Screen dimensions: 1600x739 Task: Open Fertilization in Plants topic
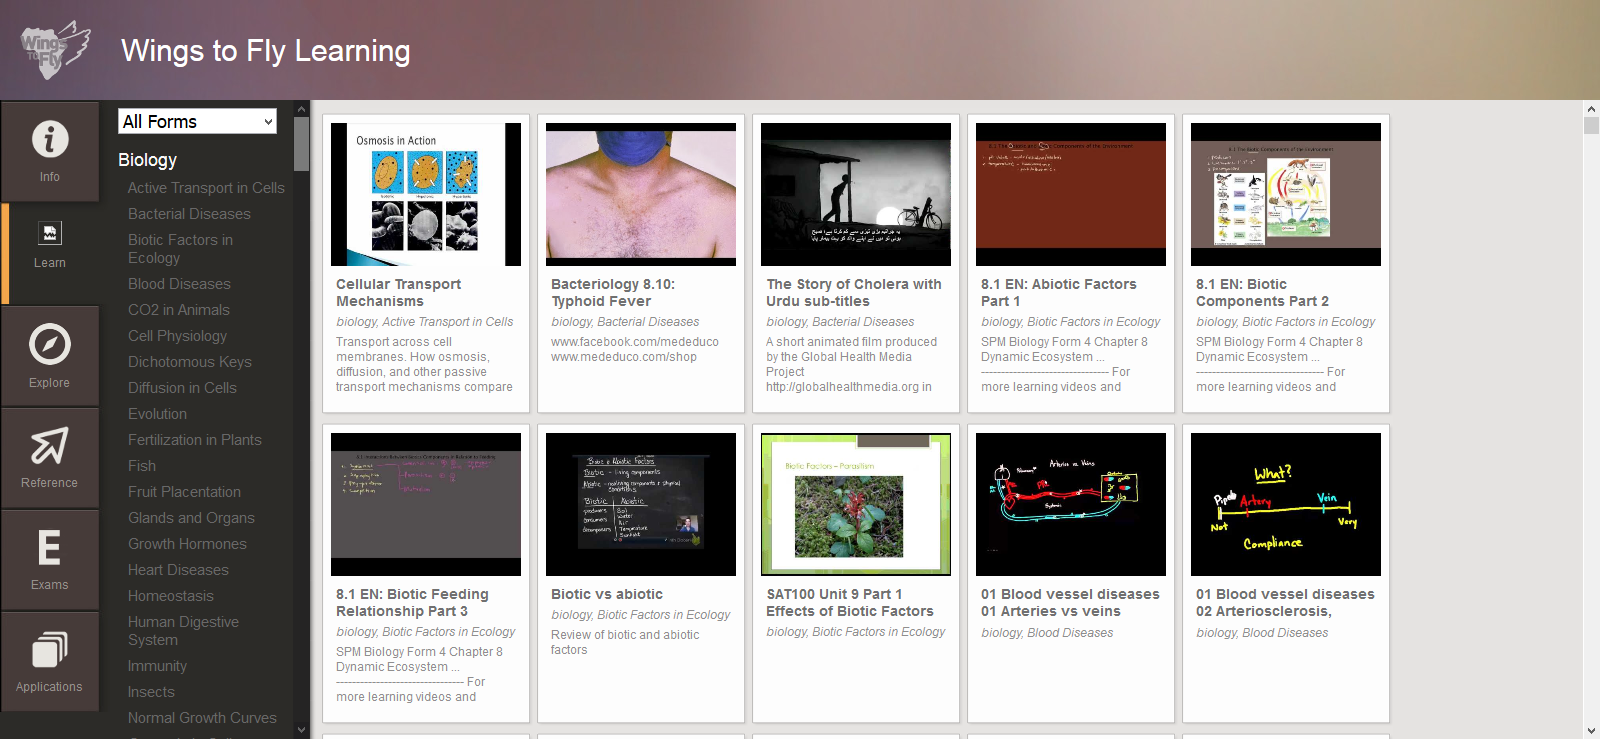coord(195,440)
